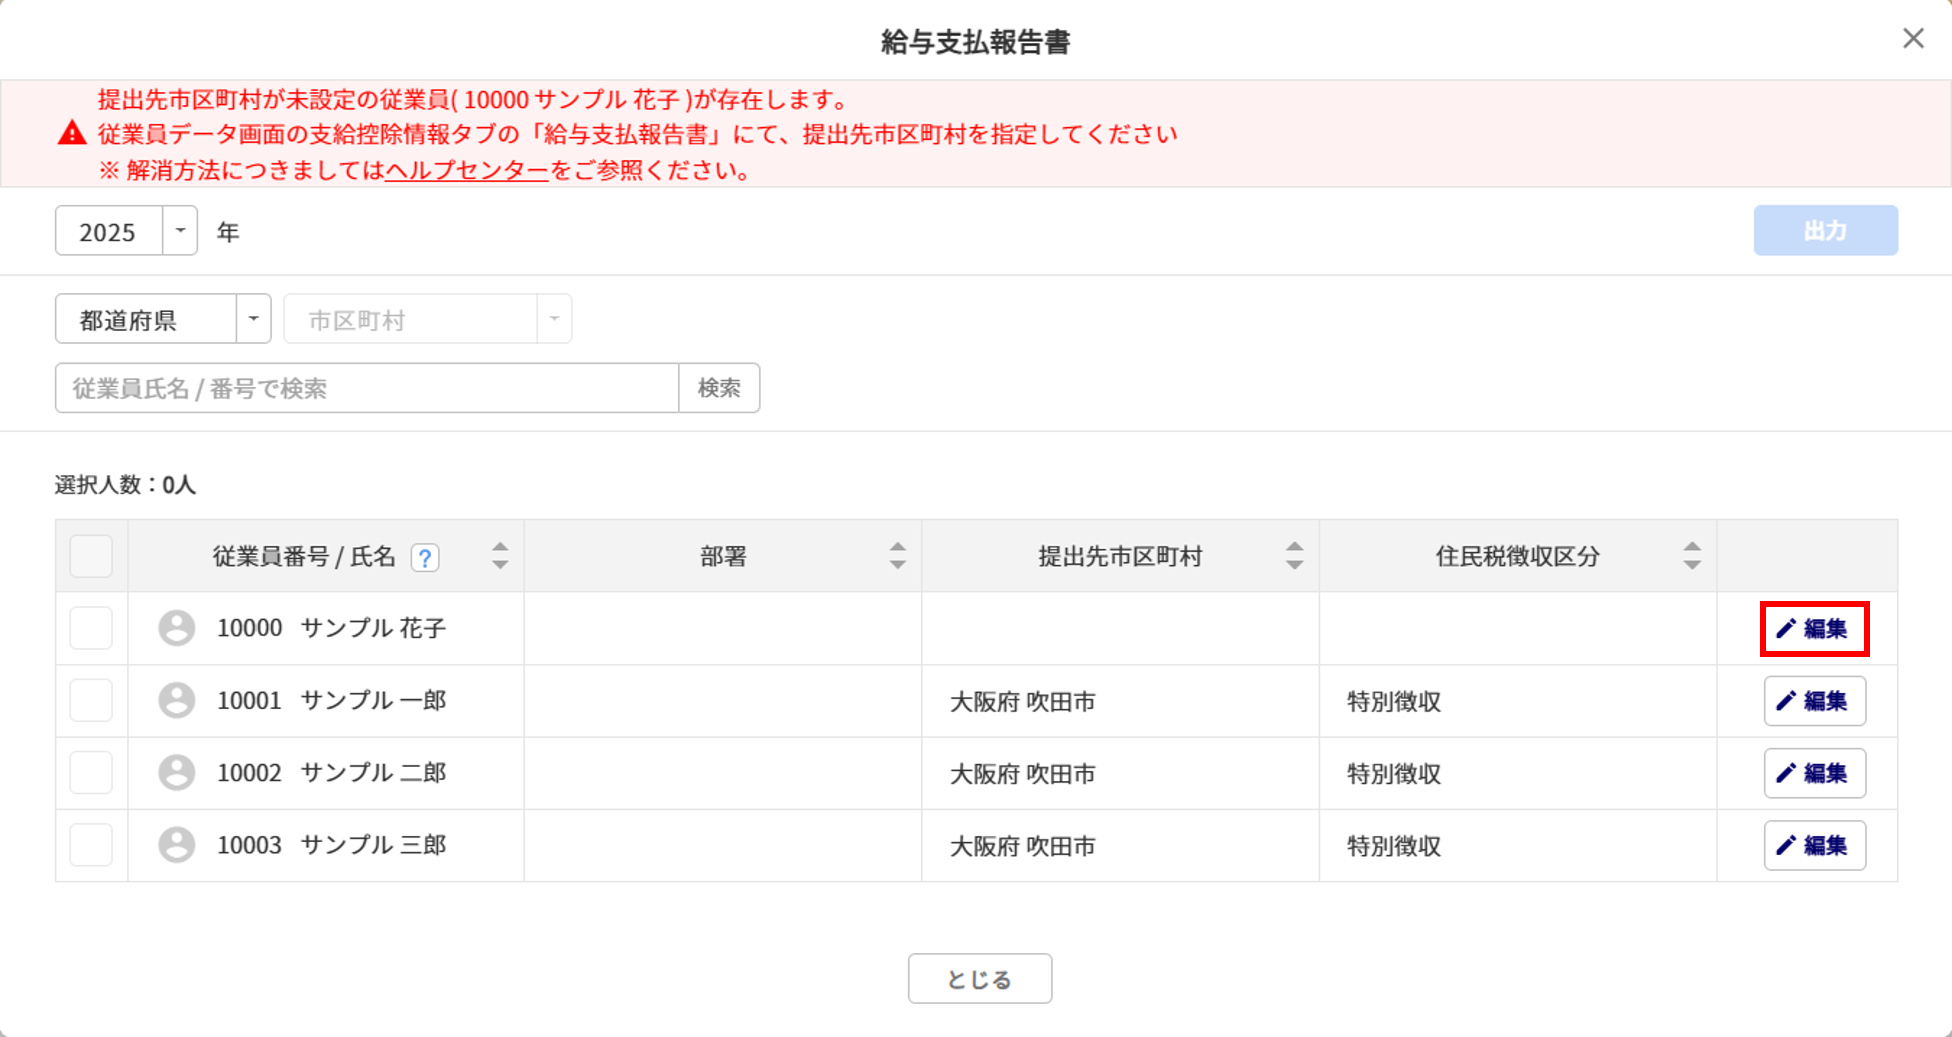This screenshot has width=1952, height=1037.
Task: Click the help question mark icon beside 従業員番号 / 氏名
Action: tap(425, 557)
